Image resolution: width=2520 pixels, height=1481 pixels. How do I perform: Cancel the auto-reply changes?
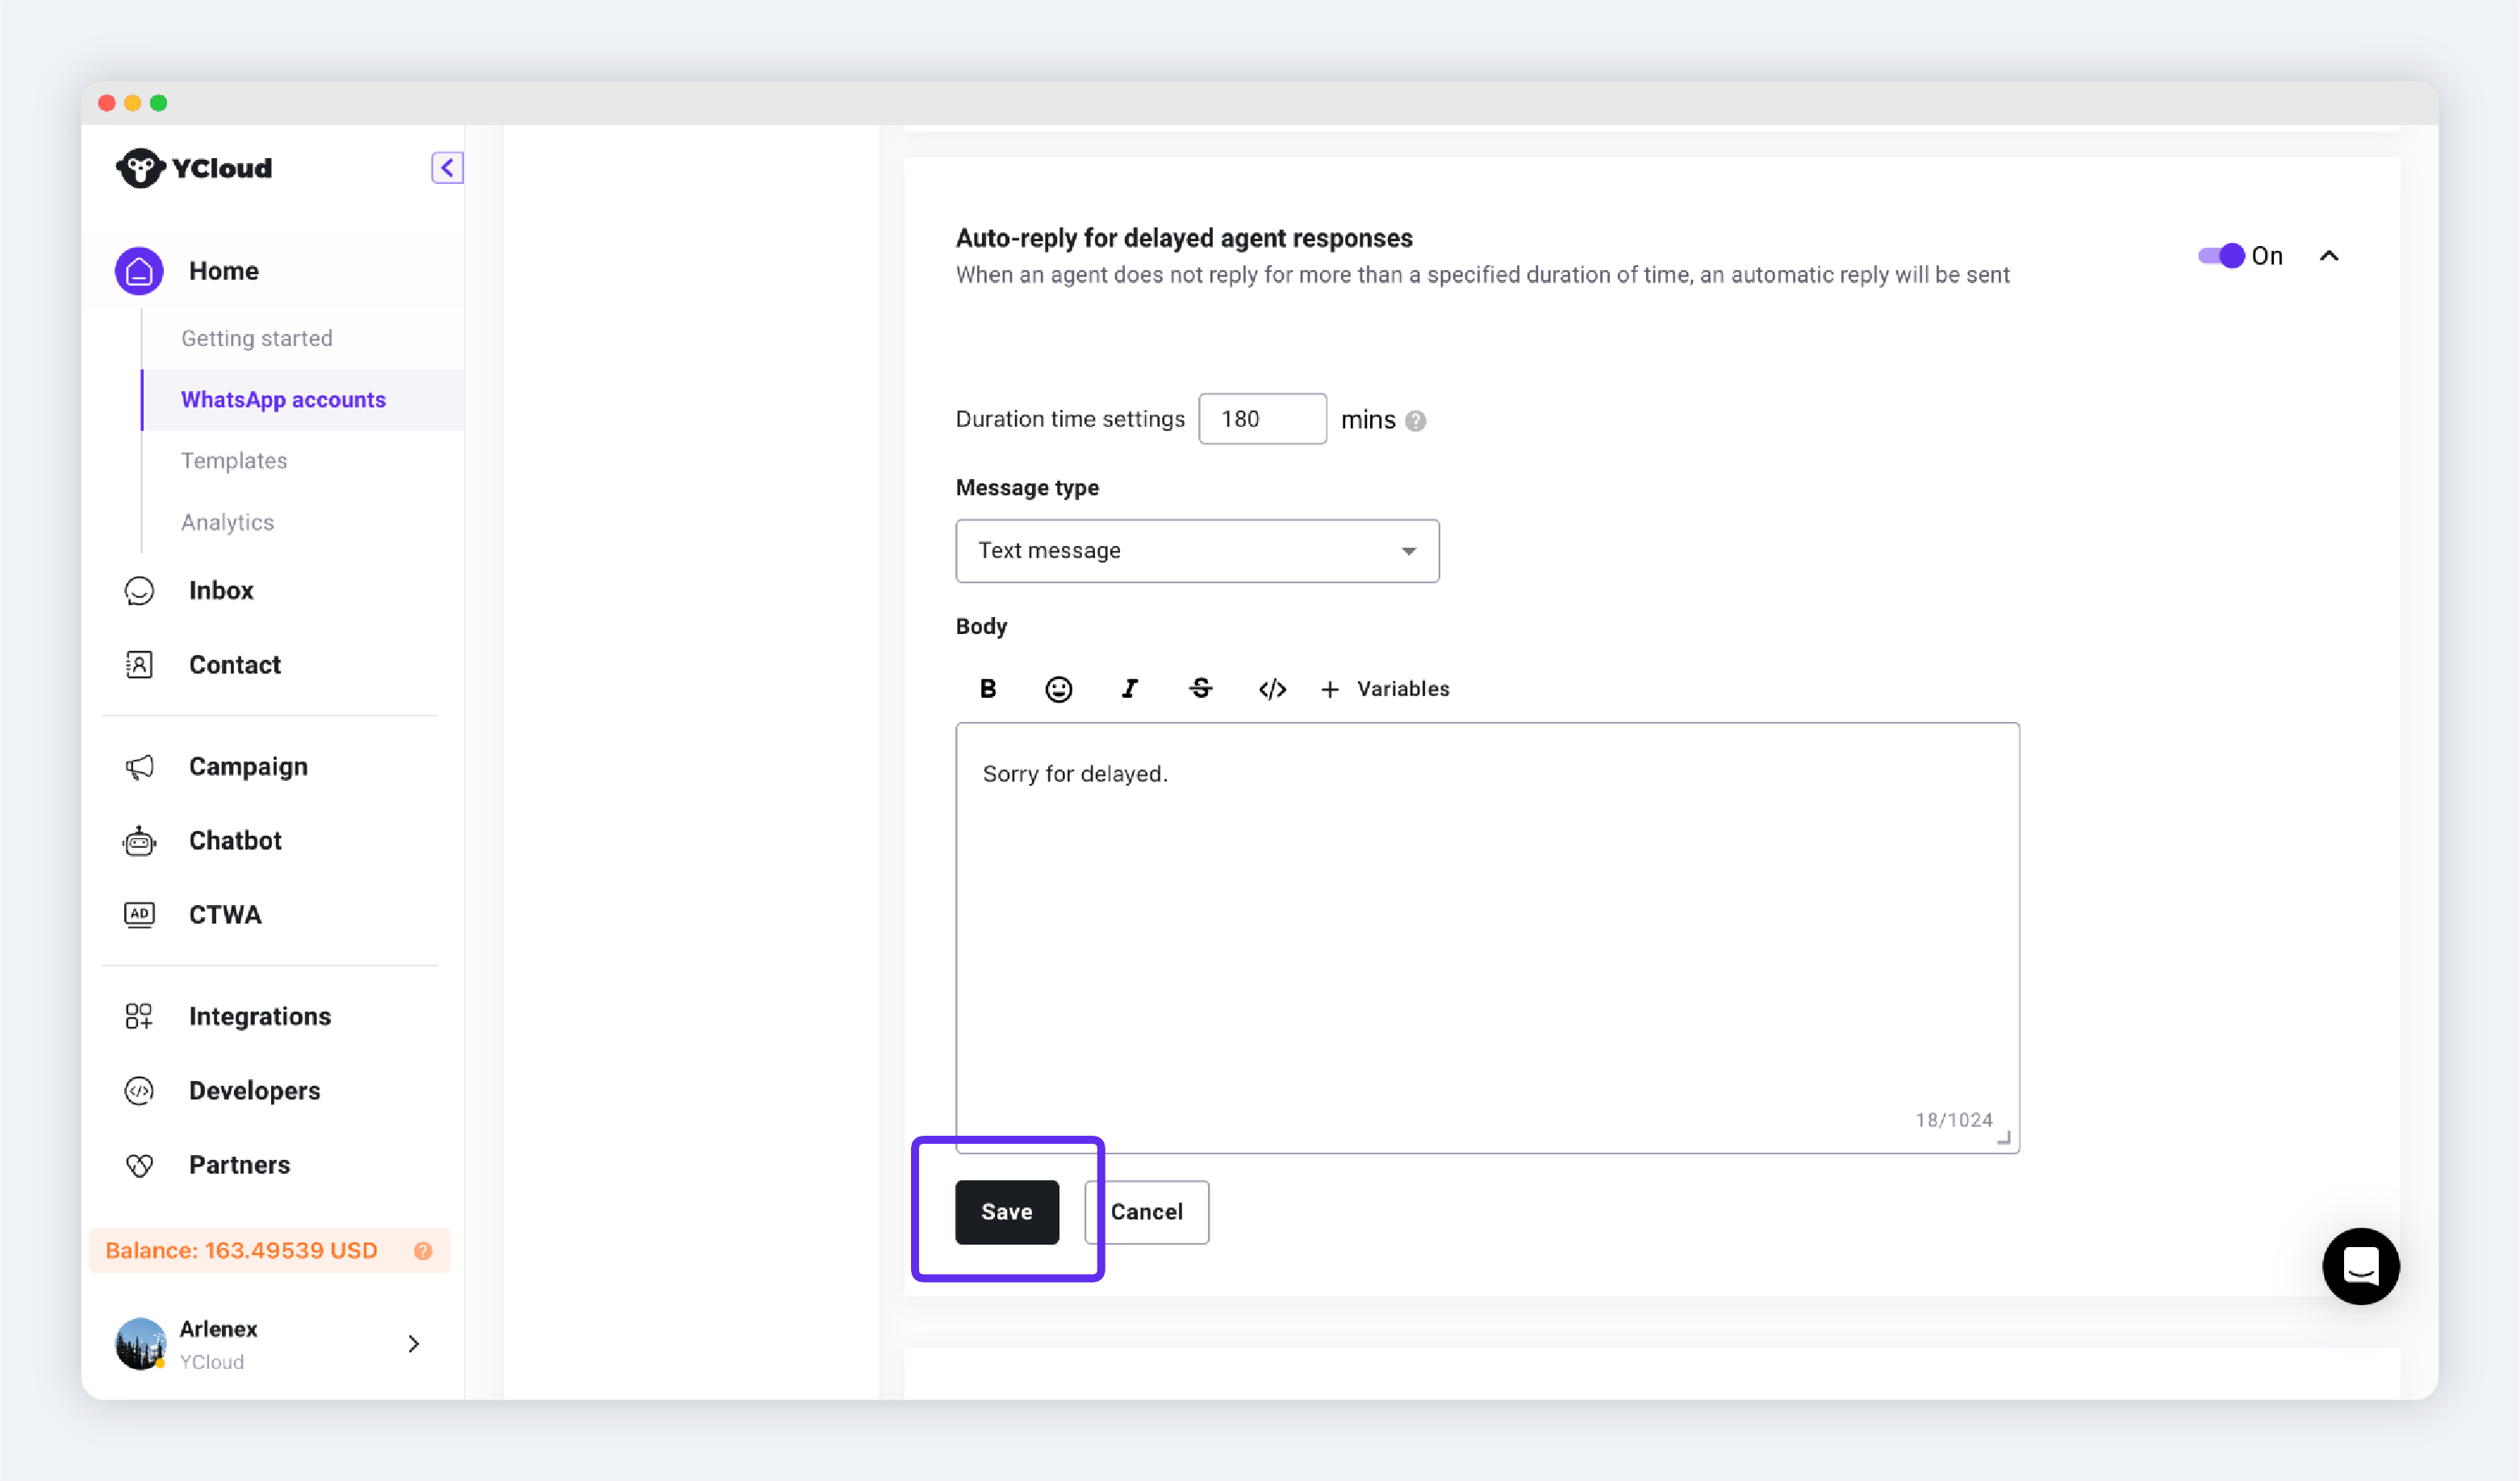click(1147, 1211)
